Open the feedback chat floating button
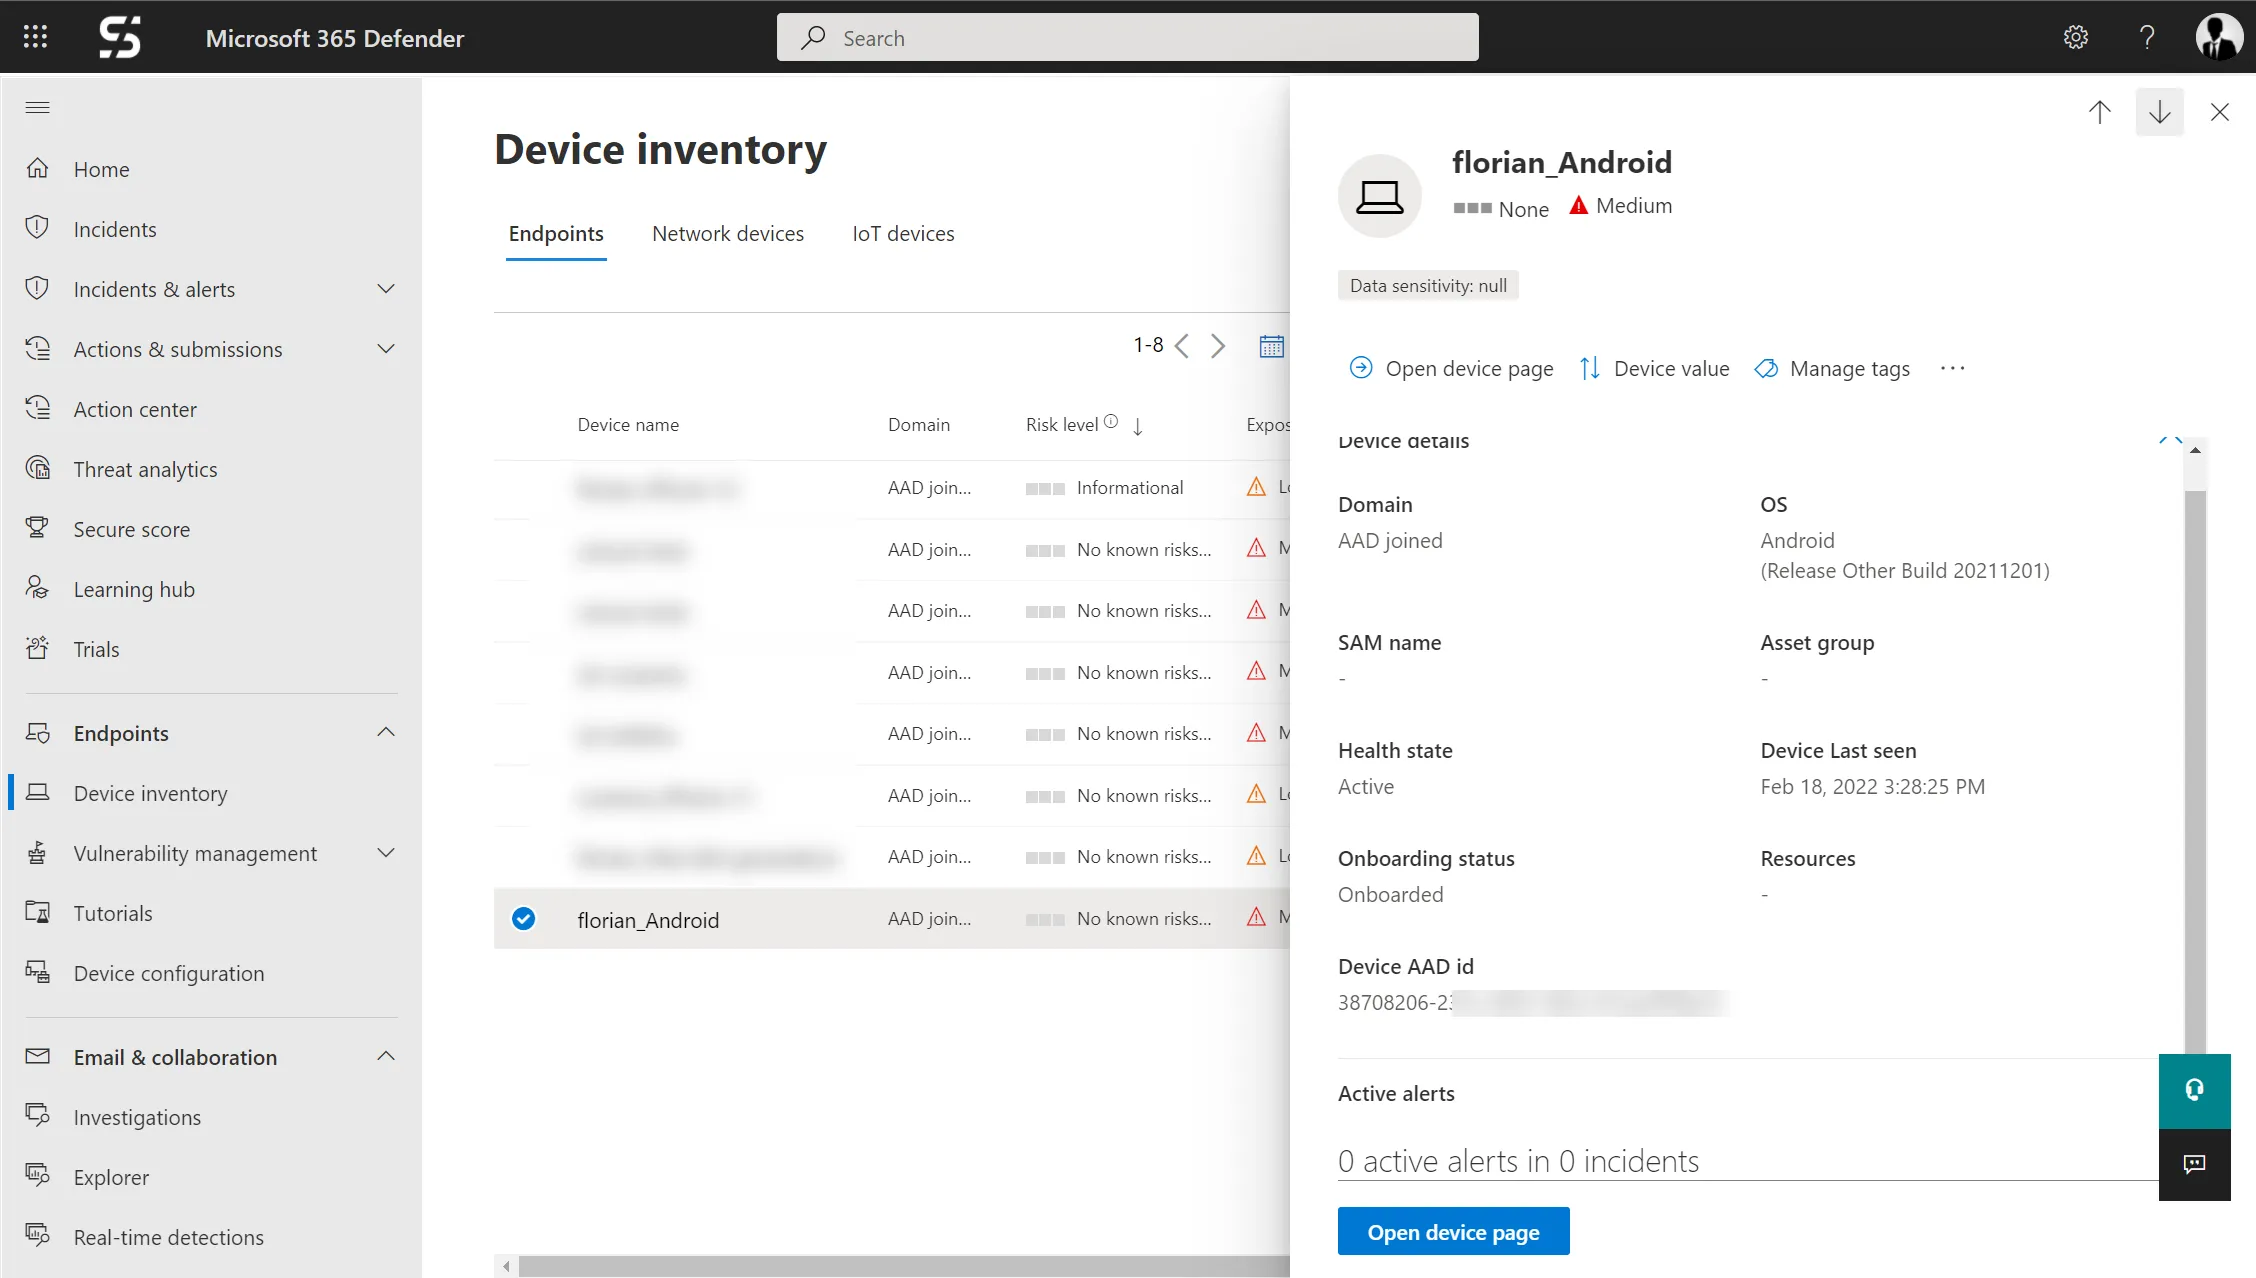Viewport: 2256px width, 1278px height. point(2194,1164)
